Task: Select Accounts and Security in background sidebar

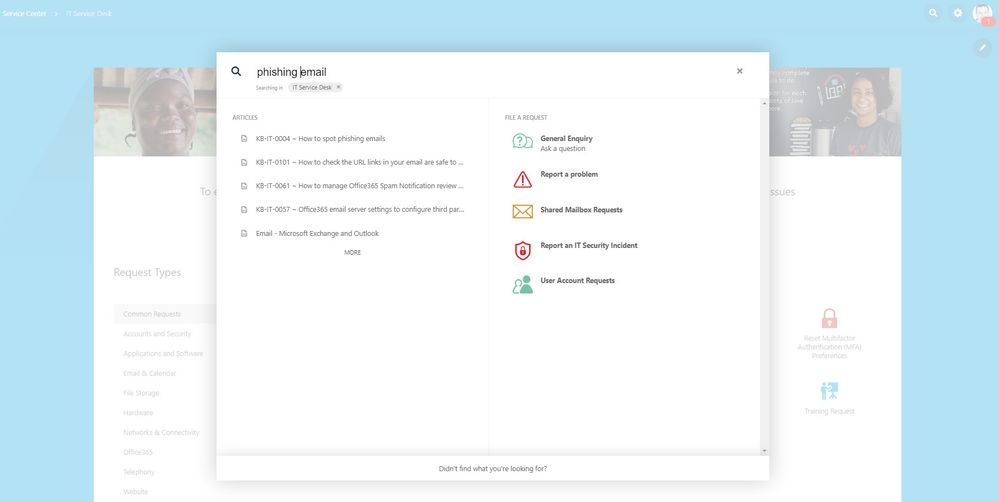Action: [157, 334]
